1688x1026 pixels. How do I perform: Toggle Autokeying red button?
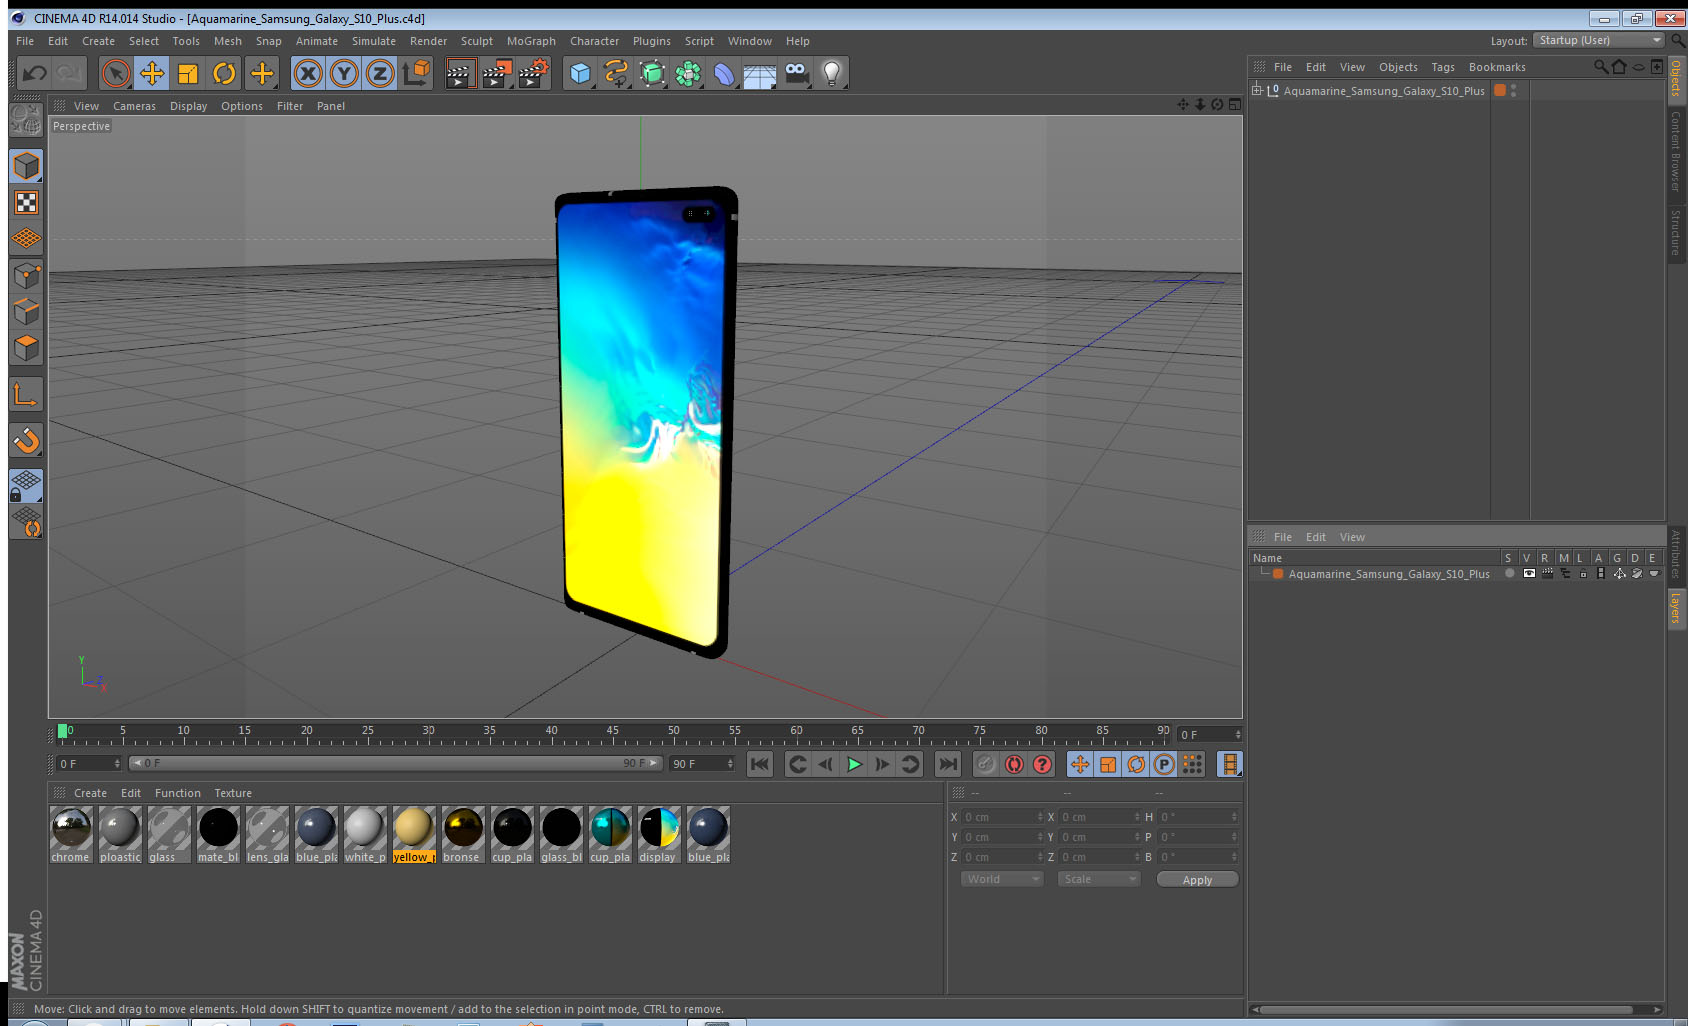pos(1014,765)
